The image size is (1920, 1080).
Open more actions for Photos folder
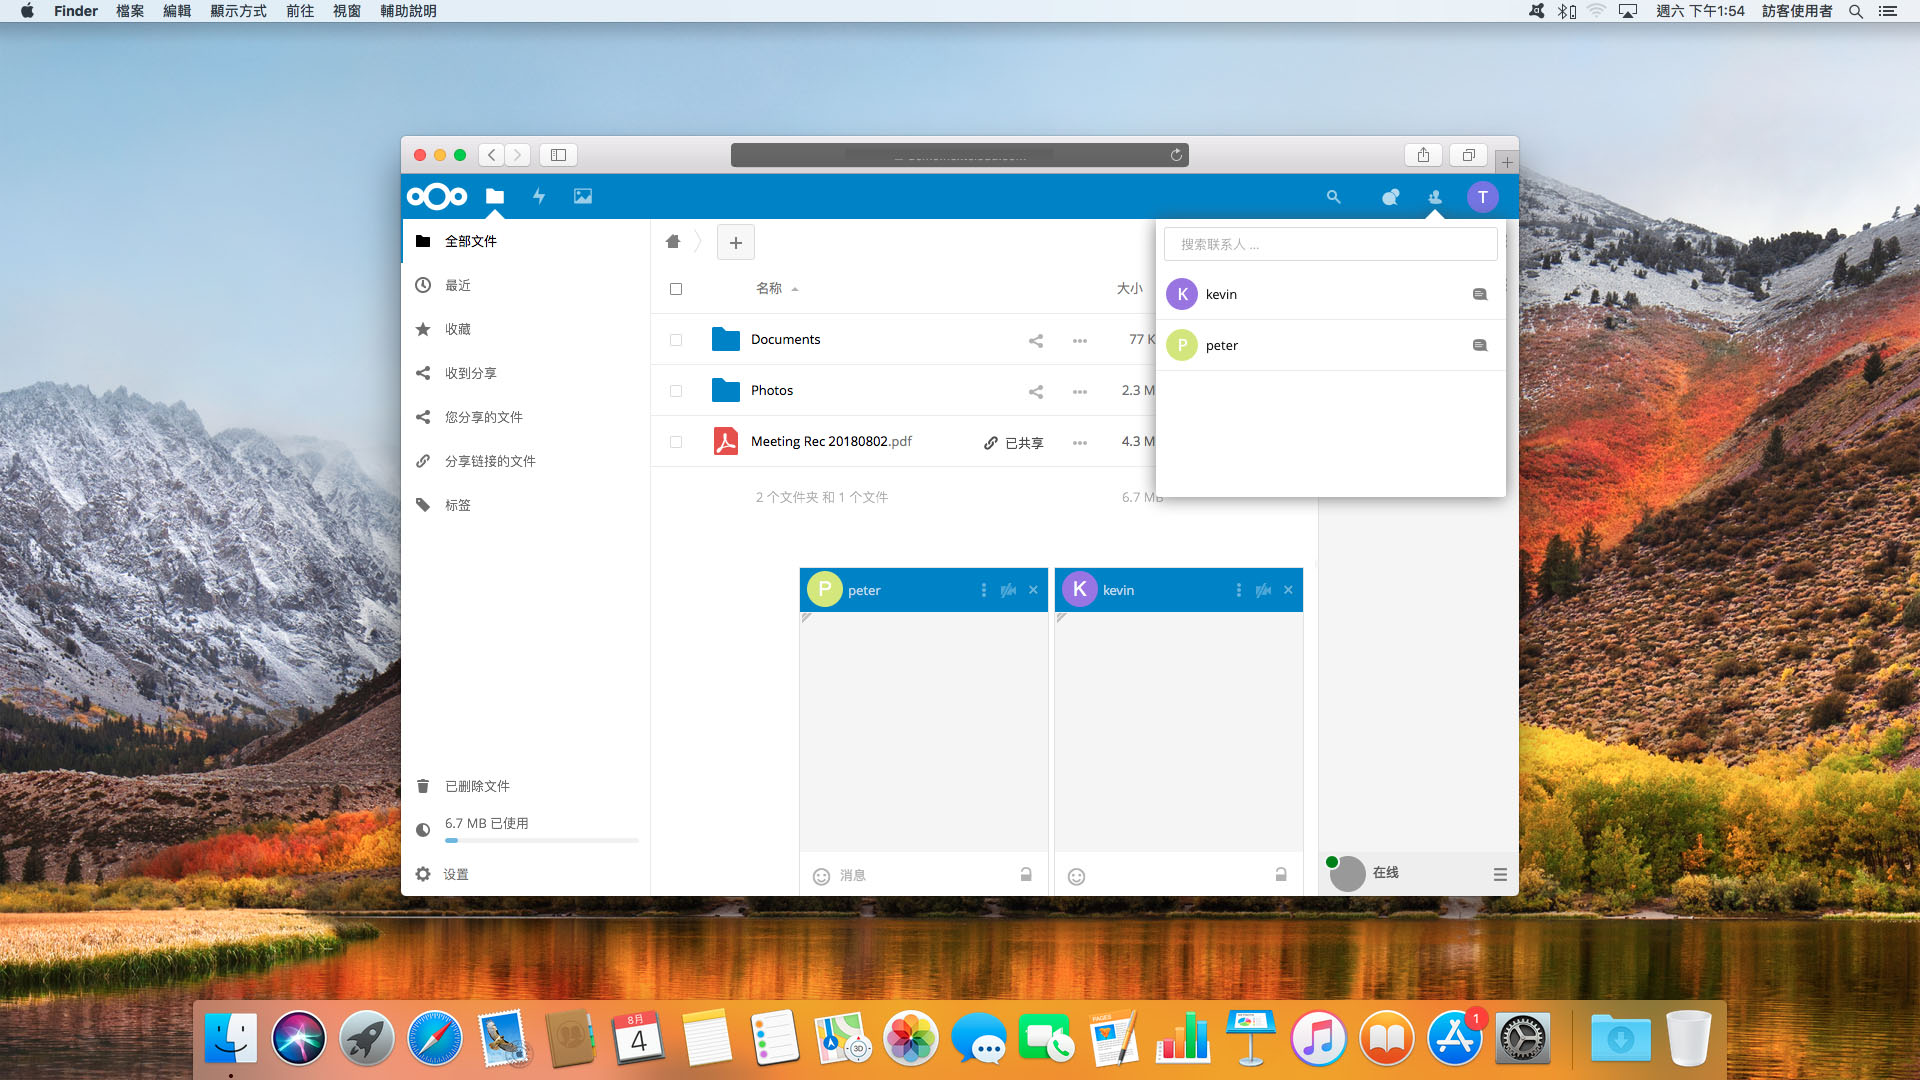click(1080, 391)
